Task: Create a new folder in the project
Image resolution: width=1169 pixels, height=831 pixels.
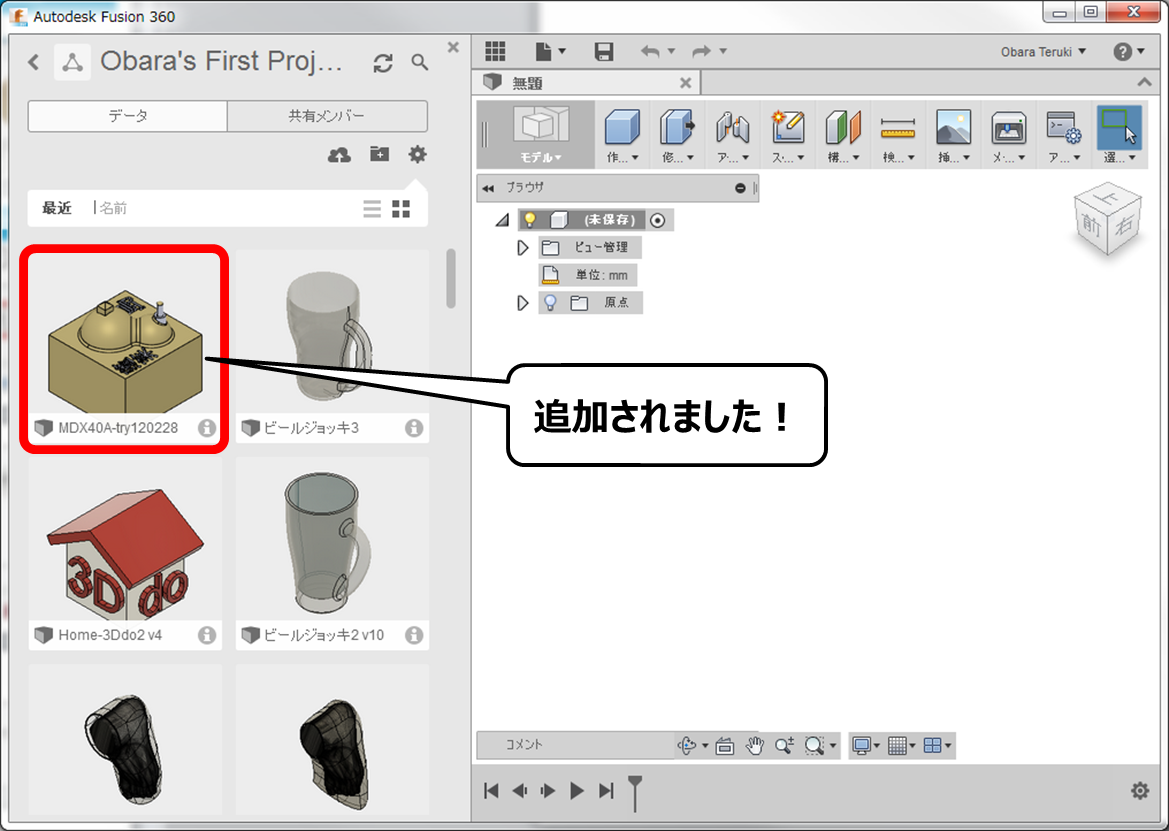Action: 379,154
